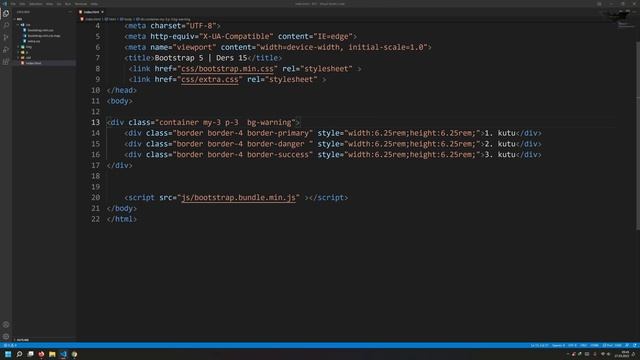The height and width of the screenshot is (360, 640).
Task: Change end of line sequence CRLF
Action: 584,345
